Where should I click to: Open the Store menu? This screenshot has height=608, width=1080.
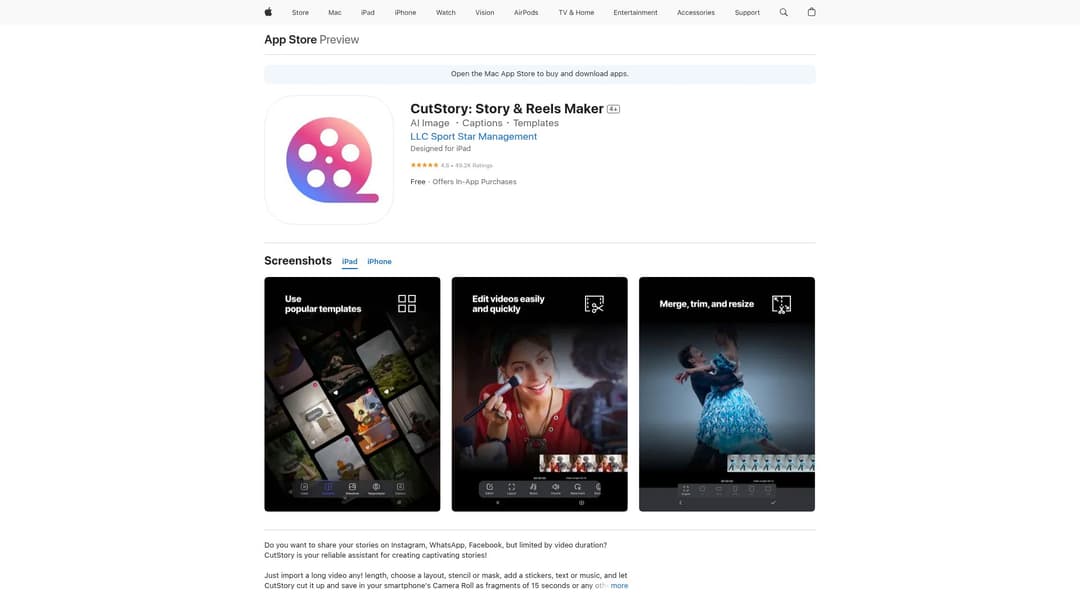(x=300, y=12)
